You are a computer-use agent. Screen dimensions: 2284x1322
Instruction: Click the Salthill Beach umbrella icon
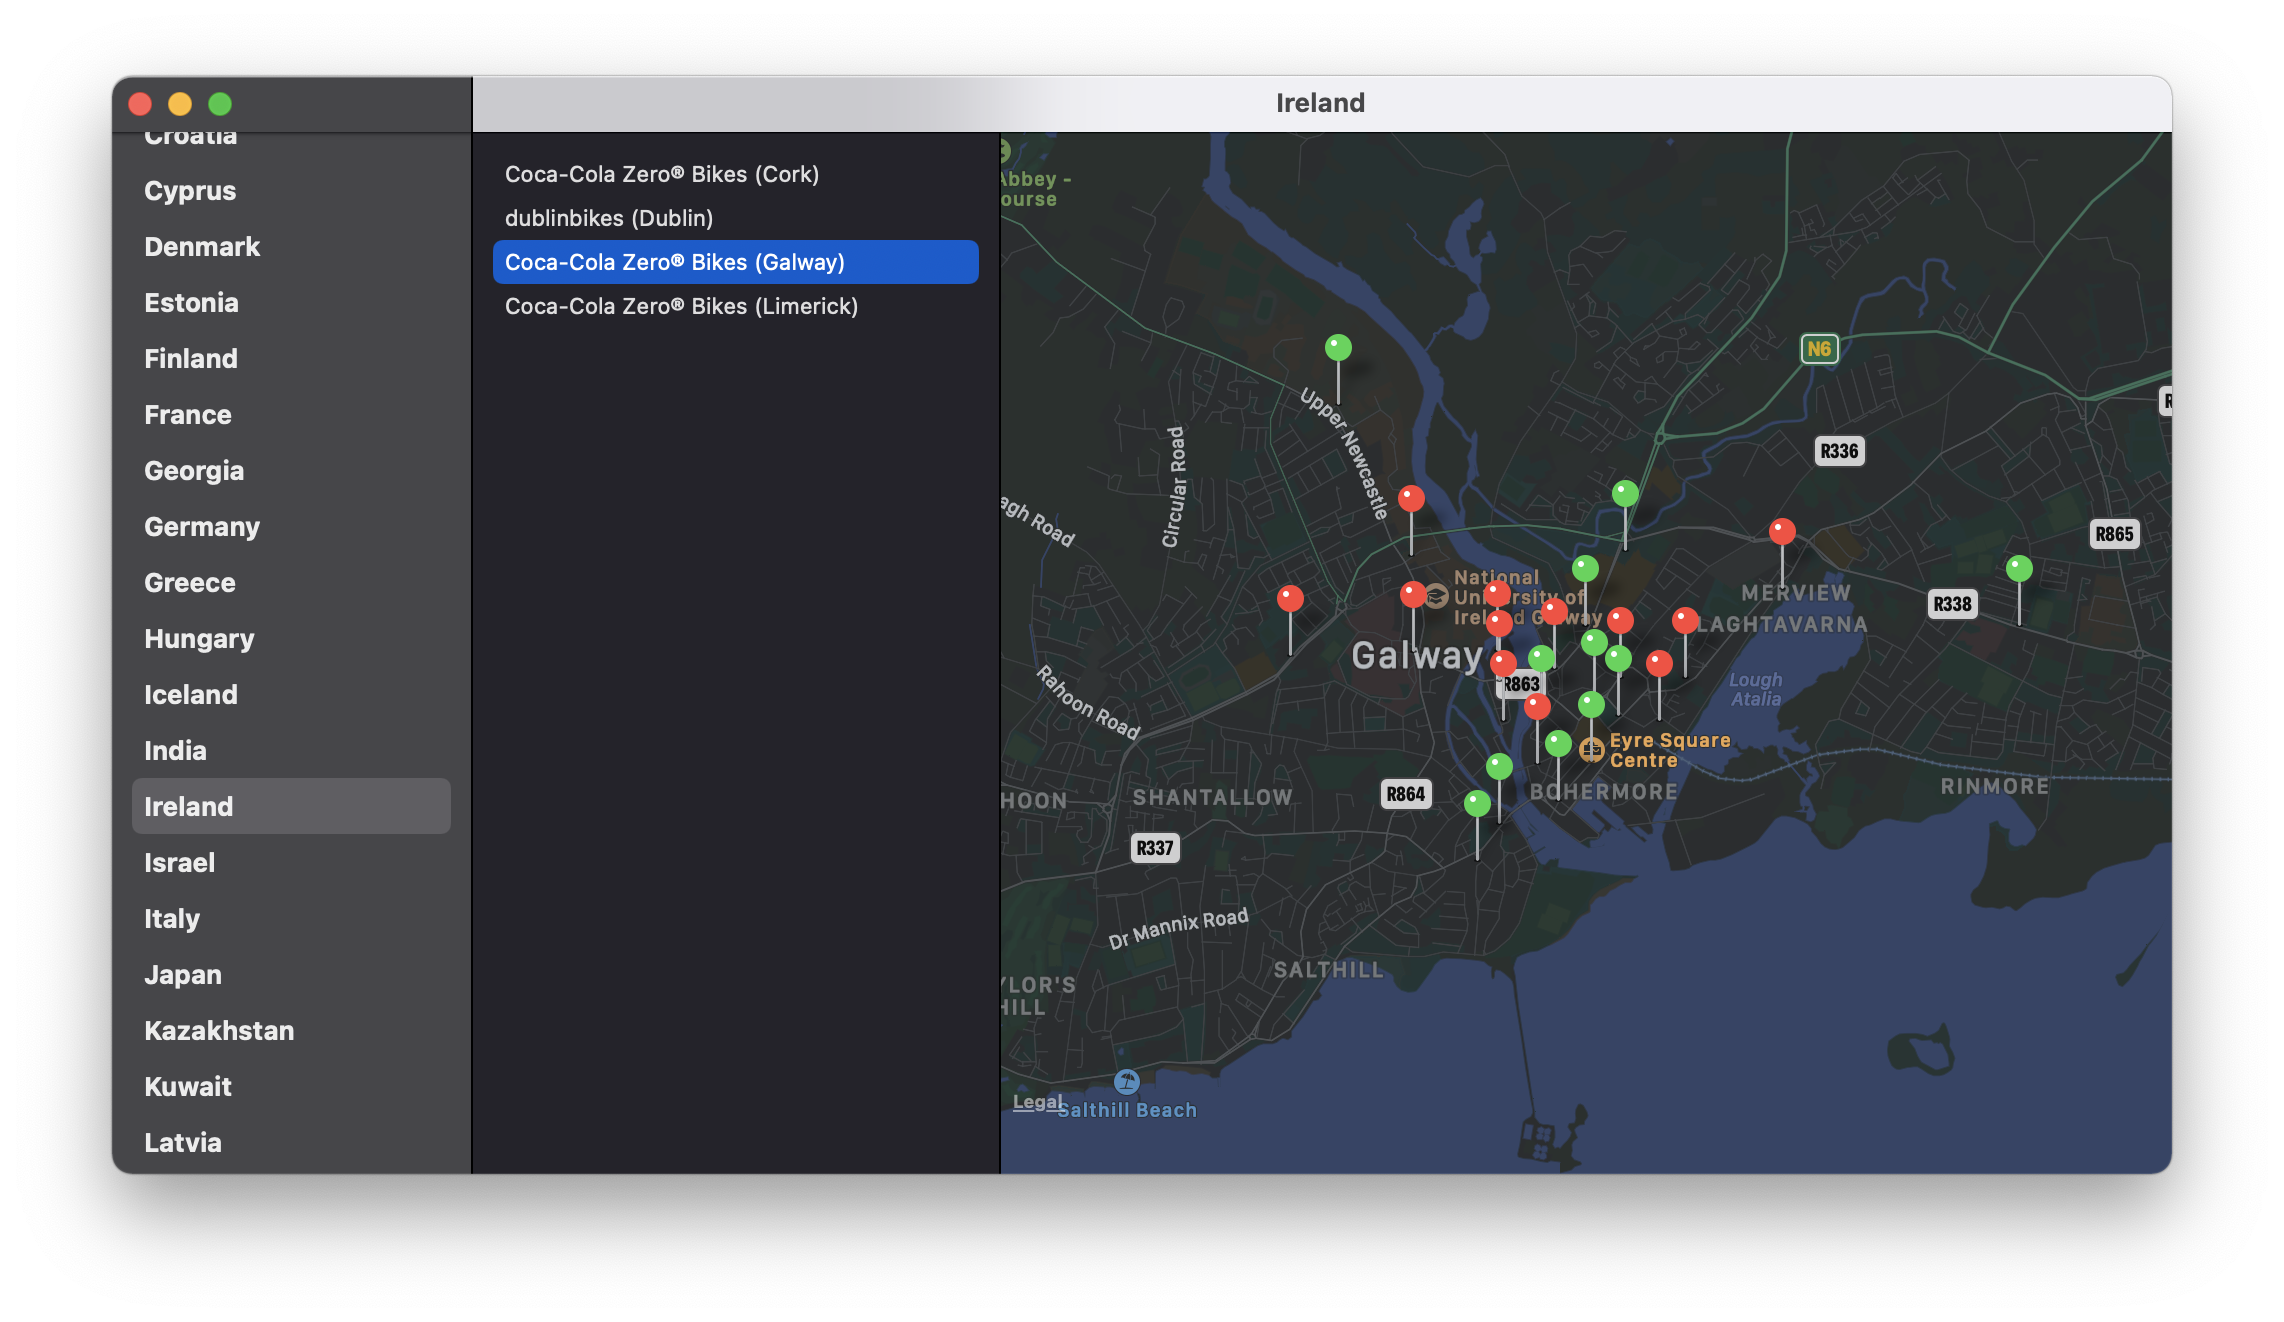pos(1127,1081)
